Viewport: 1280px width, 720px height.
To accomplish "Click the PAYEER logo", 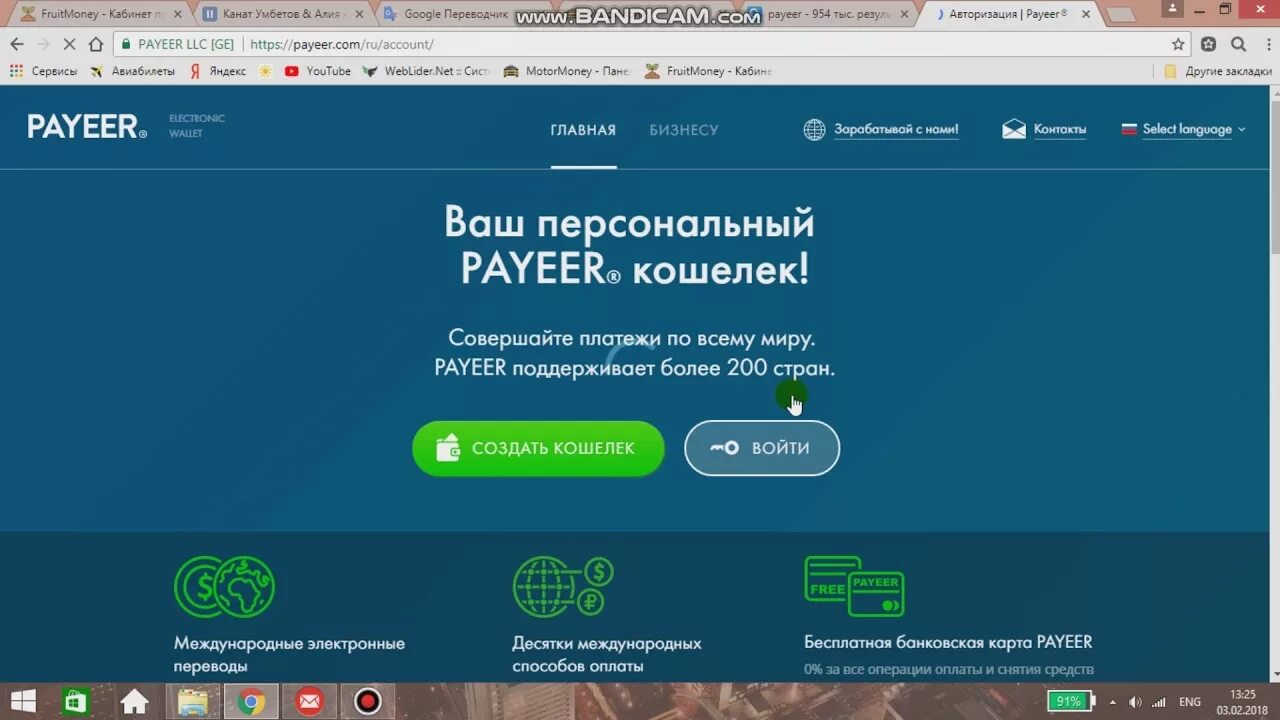I will coord(87,127).
